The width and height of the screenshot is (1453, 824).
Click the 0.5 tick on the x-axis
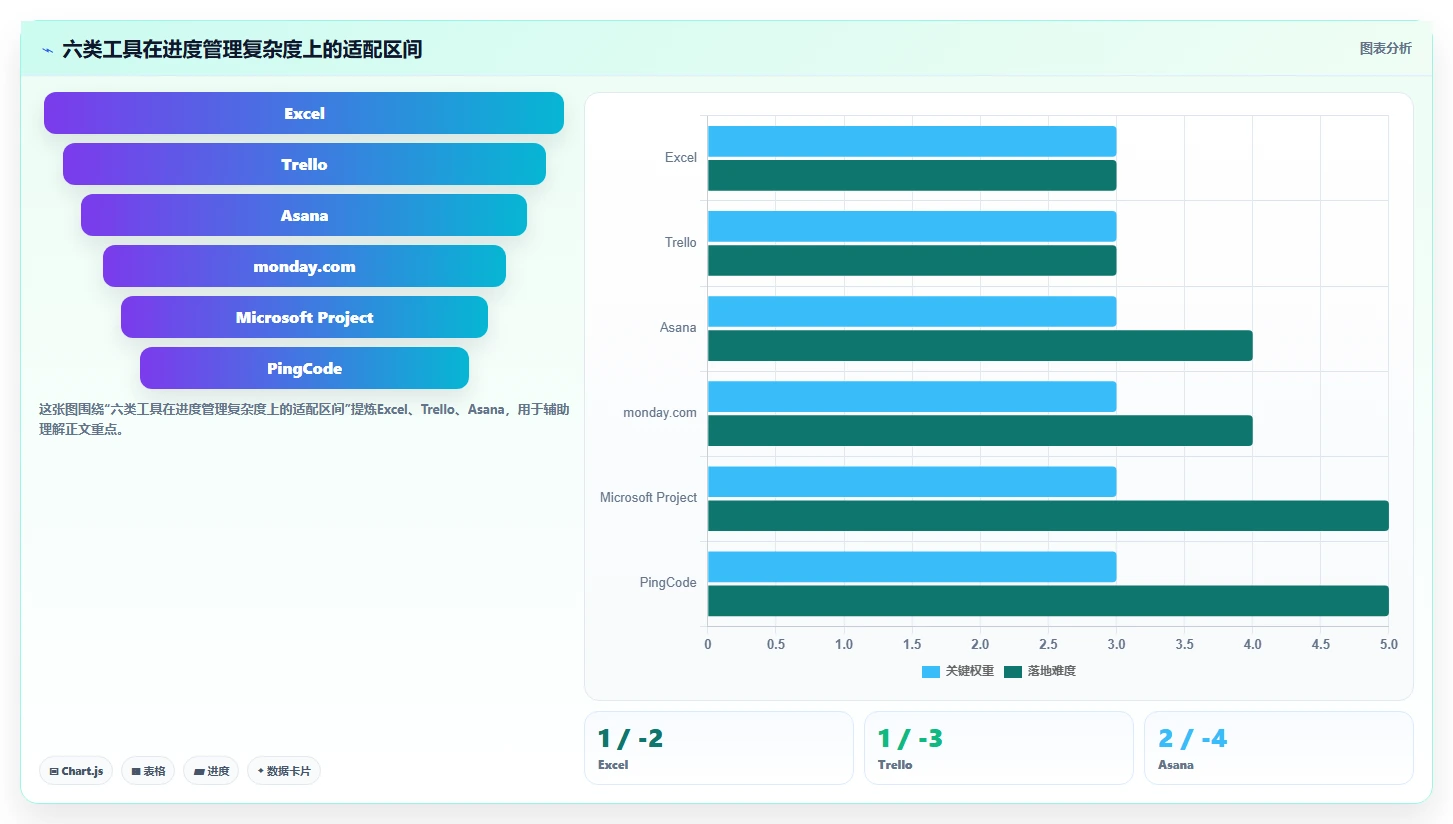pyautogui.click(x=776, y=644)
